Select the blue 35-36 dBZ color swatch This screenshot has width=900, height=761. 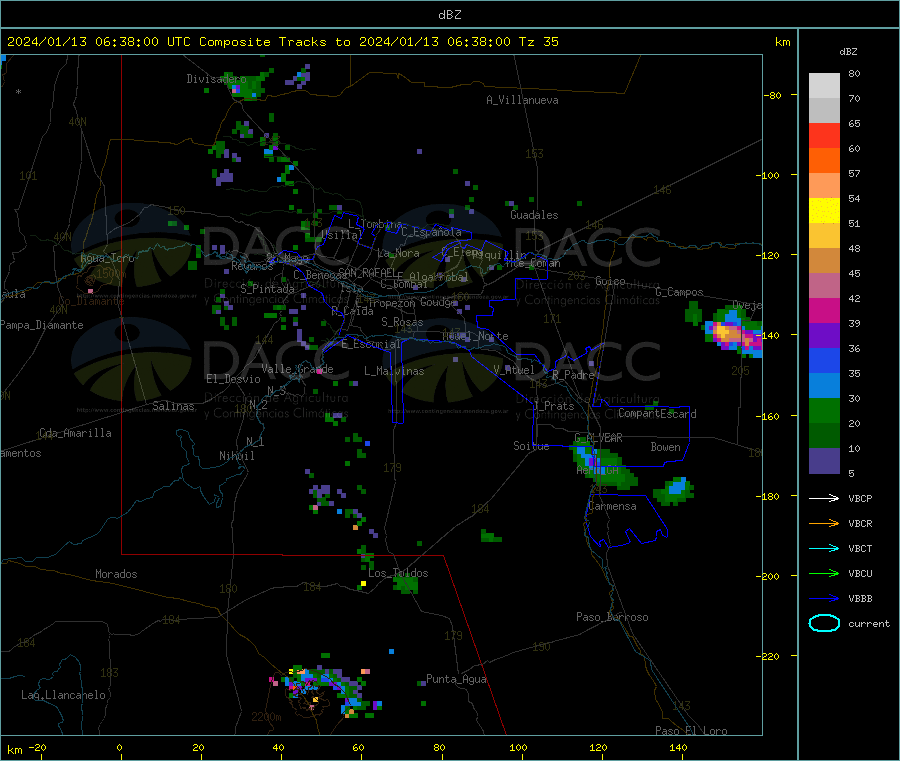click(x=824, y=360)
